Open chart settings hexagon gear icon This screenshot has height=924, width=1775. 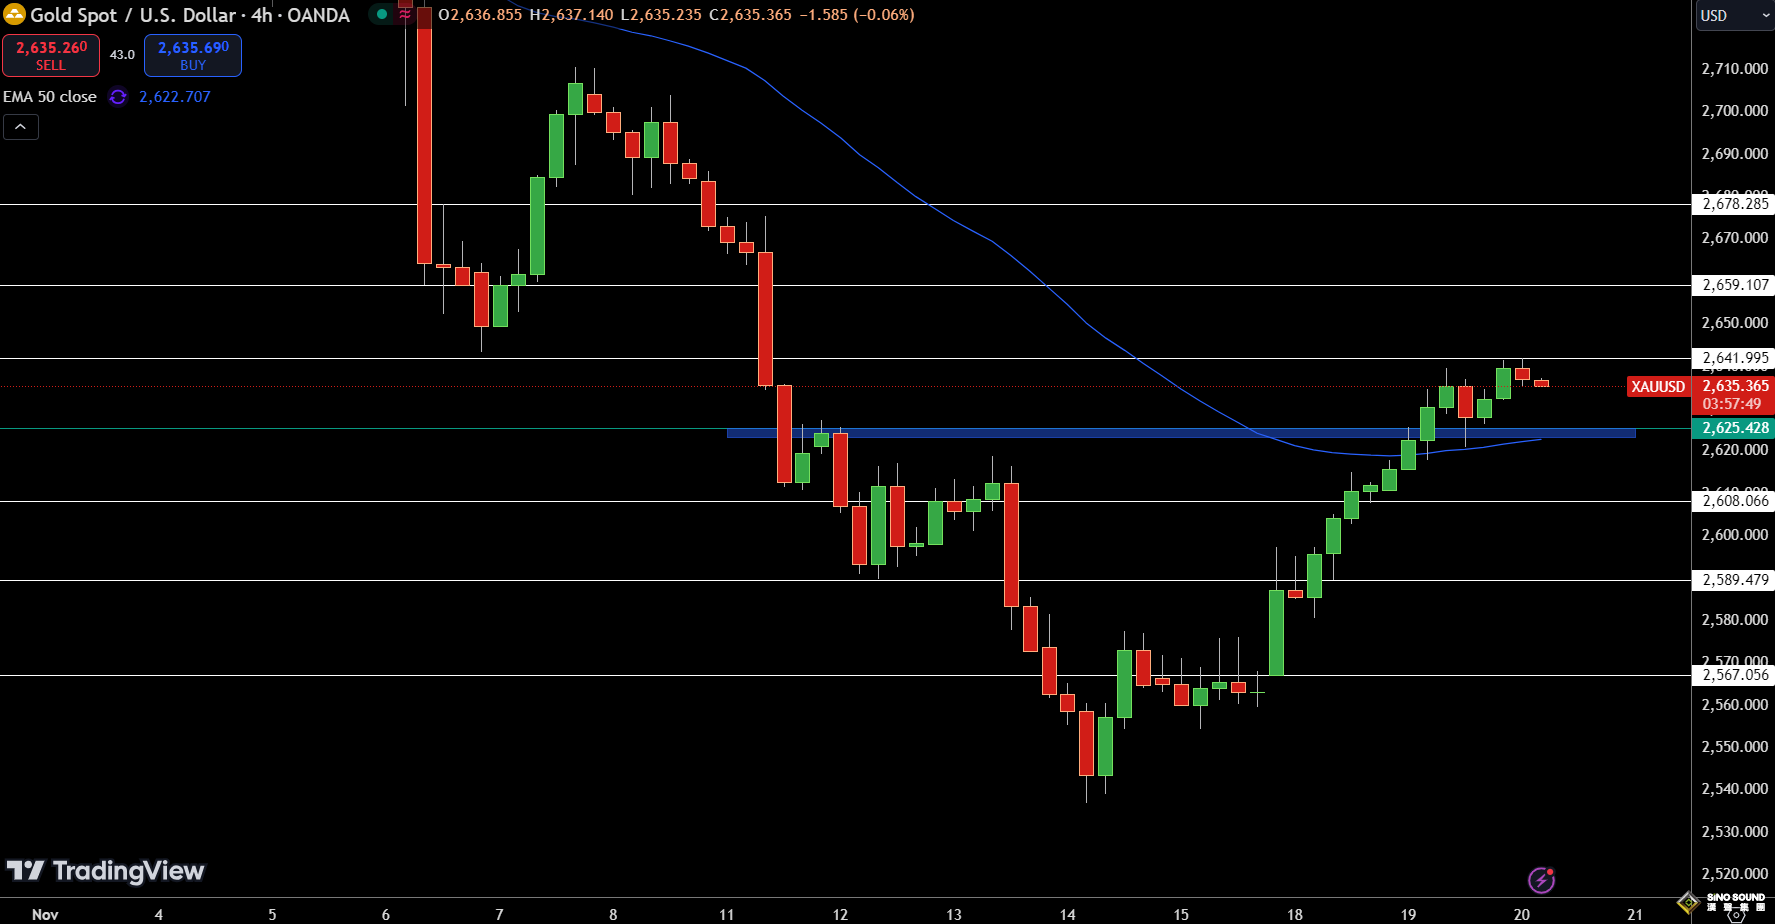pyautogui.click(x=1736, y=914)
